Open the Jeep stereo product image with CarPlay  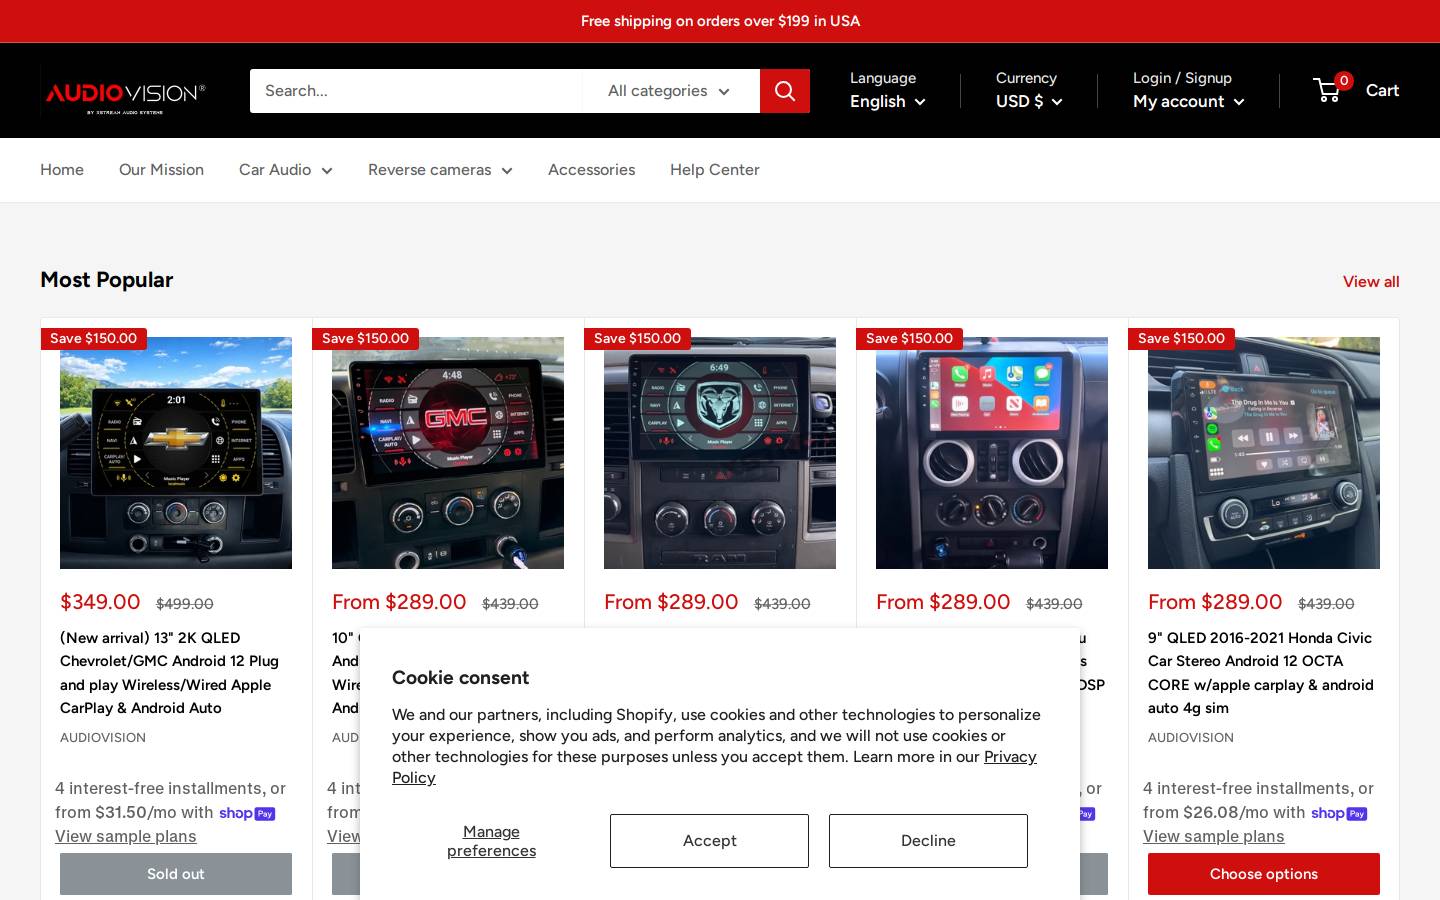pos(992,453)
